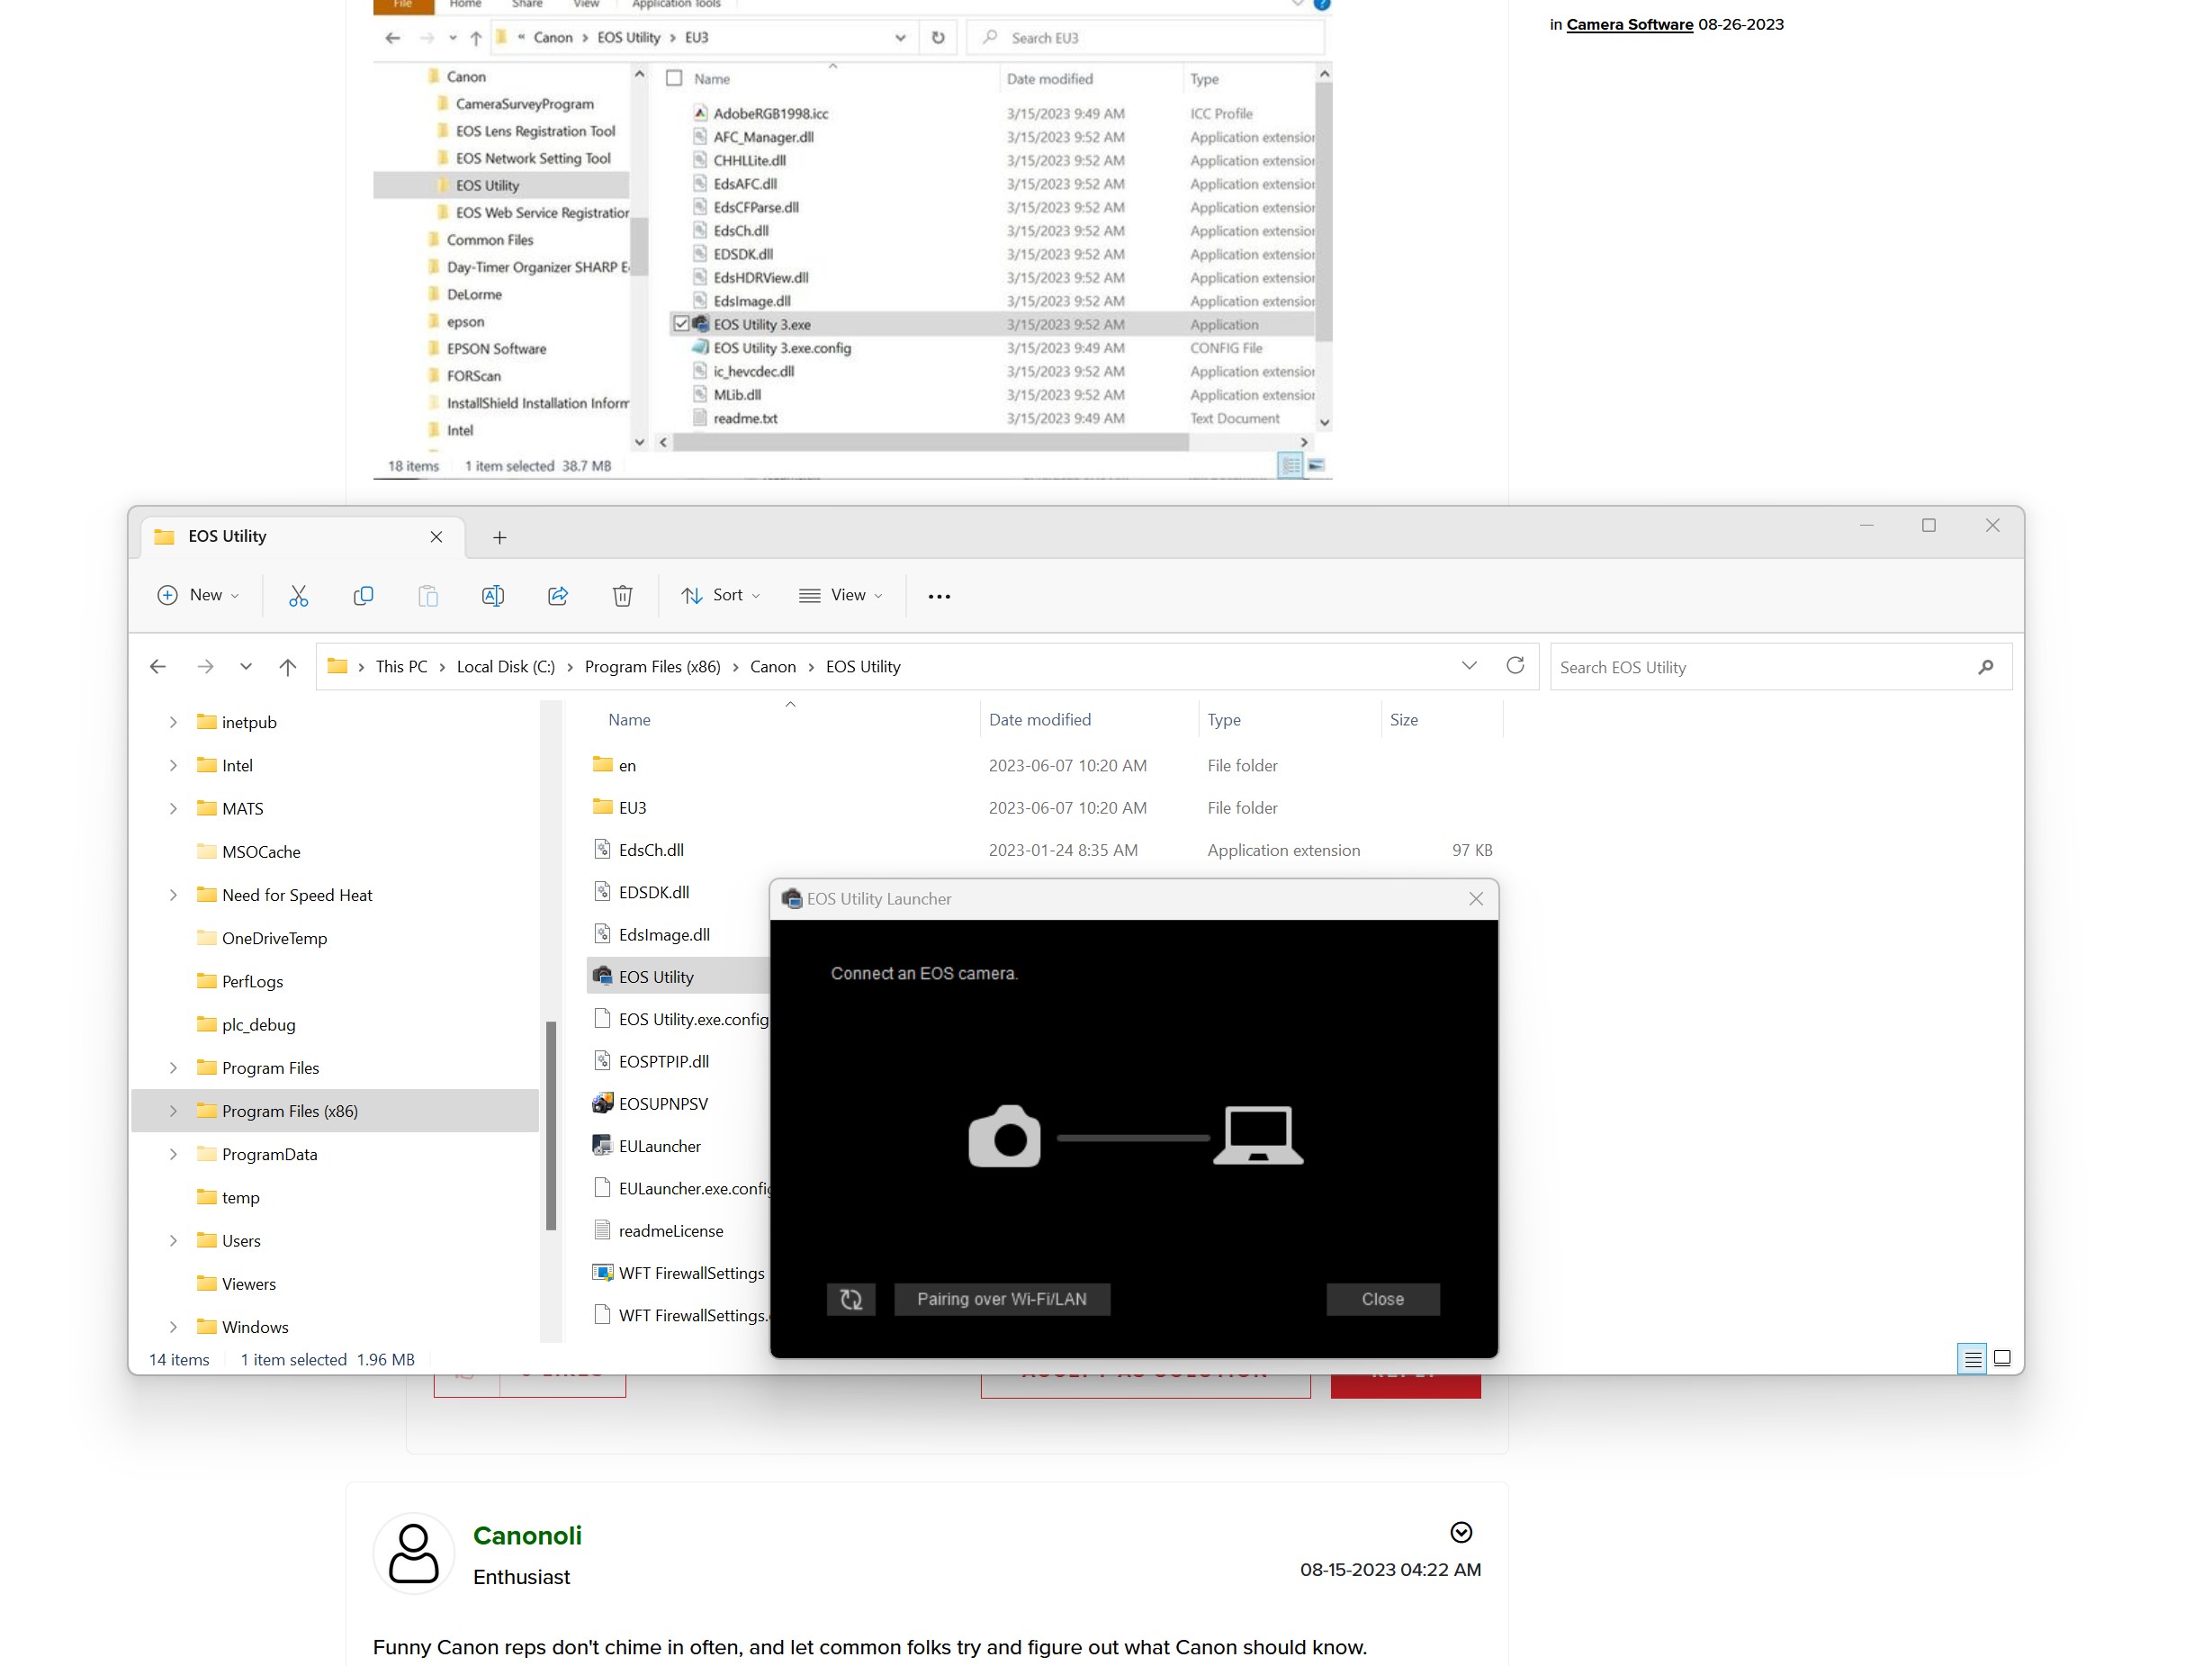Click the Copy icon in Explorer toolbar
Image resolution: width=2212 pixels, height=1666 pixels.
[363, 596]
